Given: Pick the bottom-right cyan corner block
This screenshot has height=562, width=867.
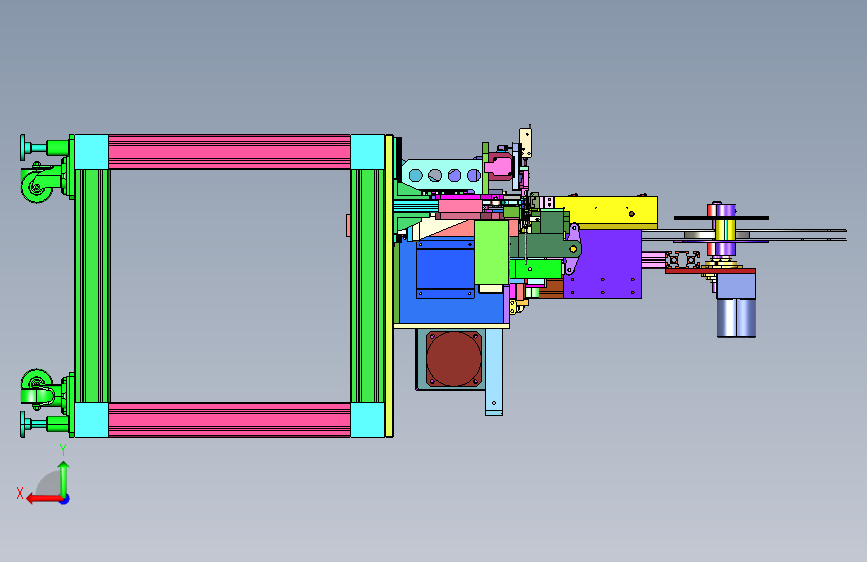Looking at the screenshot, I should 368,420.
